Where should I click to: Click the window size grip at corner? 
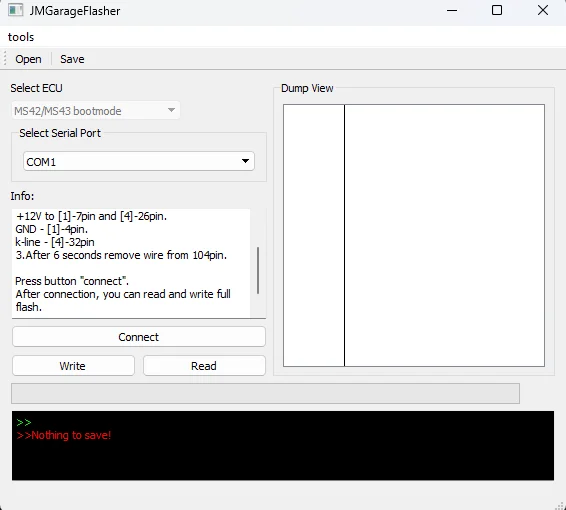click(560, 505)
